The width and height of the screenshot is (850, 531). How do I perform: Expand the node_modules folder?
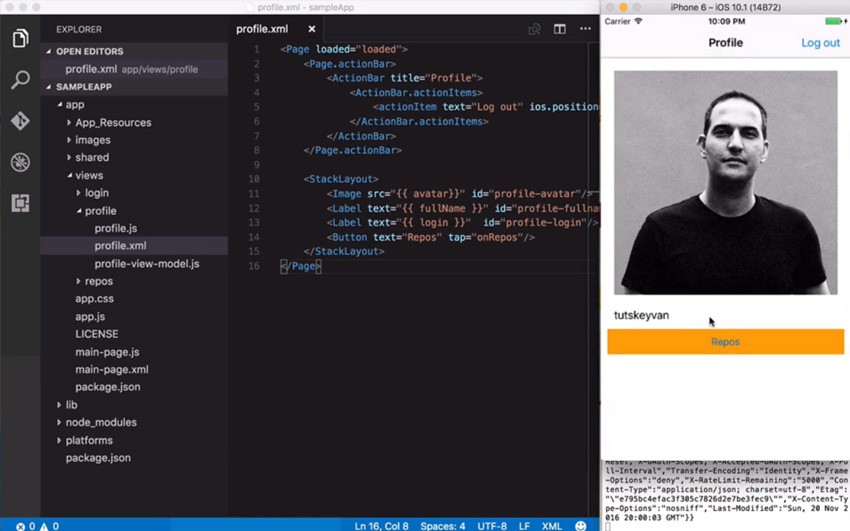coord(59,422)
